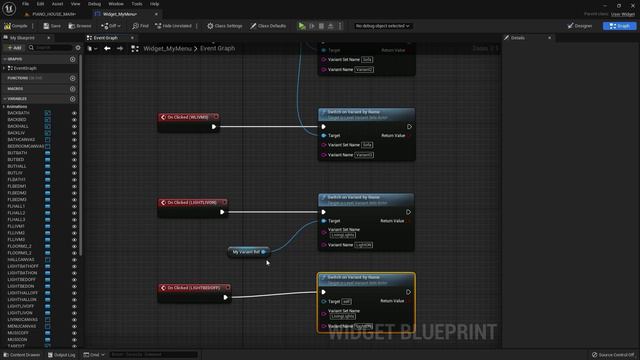The image size is (640, 360).
Task: Switch to Designer mode
Action: [x=580, y=26]
